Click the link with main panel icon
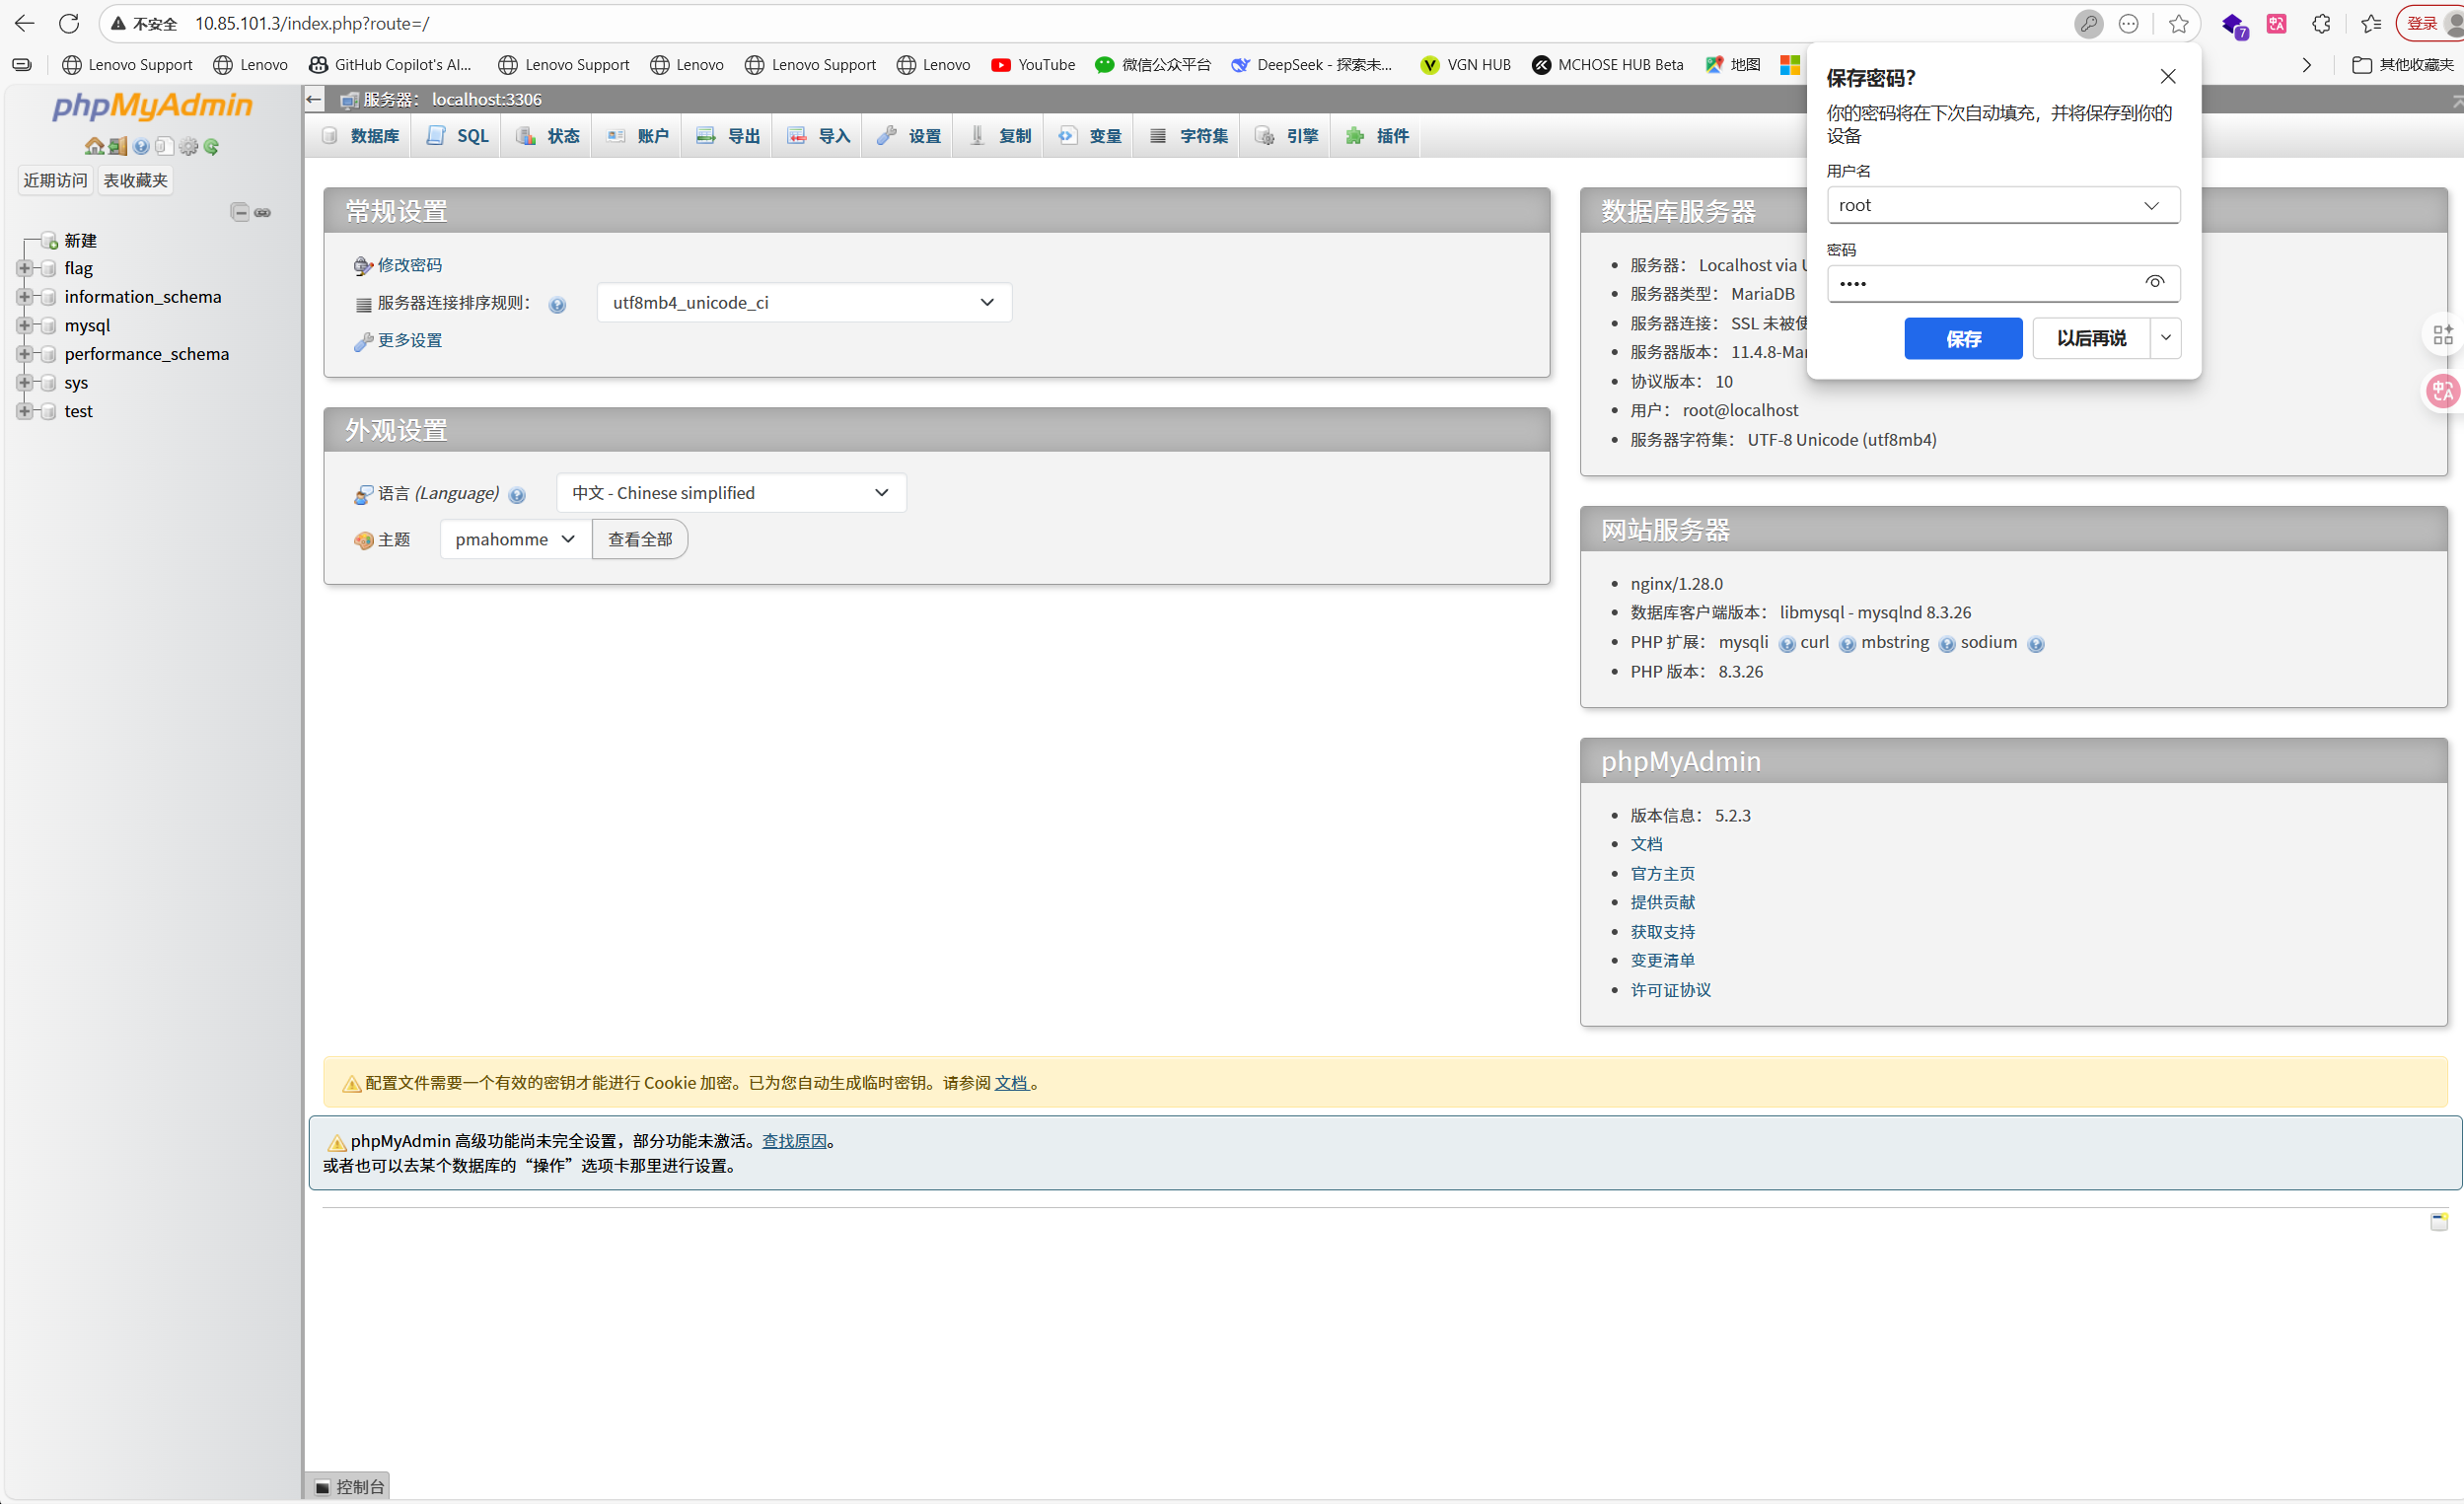The width and height of the screenshot is (2464, 1504). click(263, 212)
